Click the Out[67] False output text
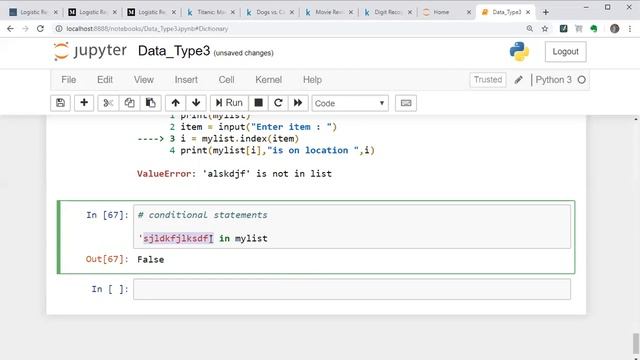 pyautogui.click(x=151, y=260)
